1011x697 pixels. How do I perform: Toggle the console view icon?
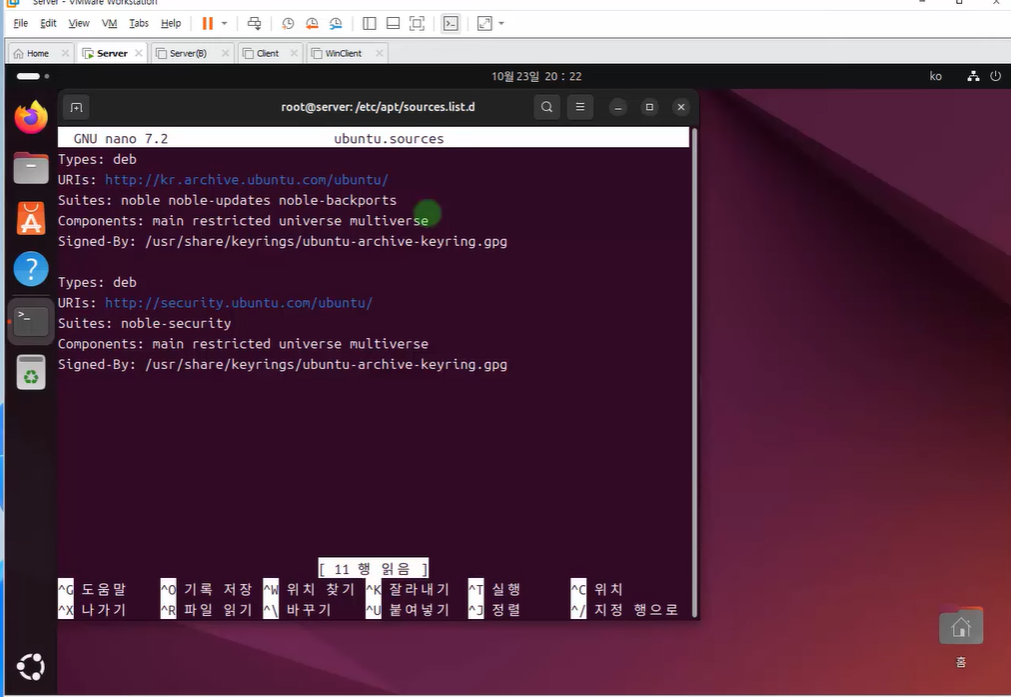click(x=451, y=24)
